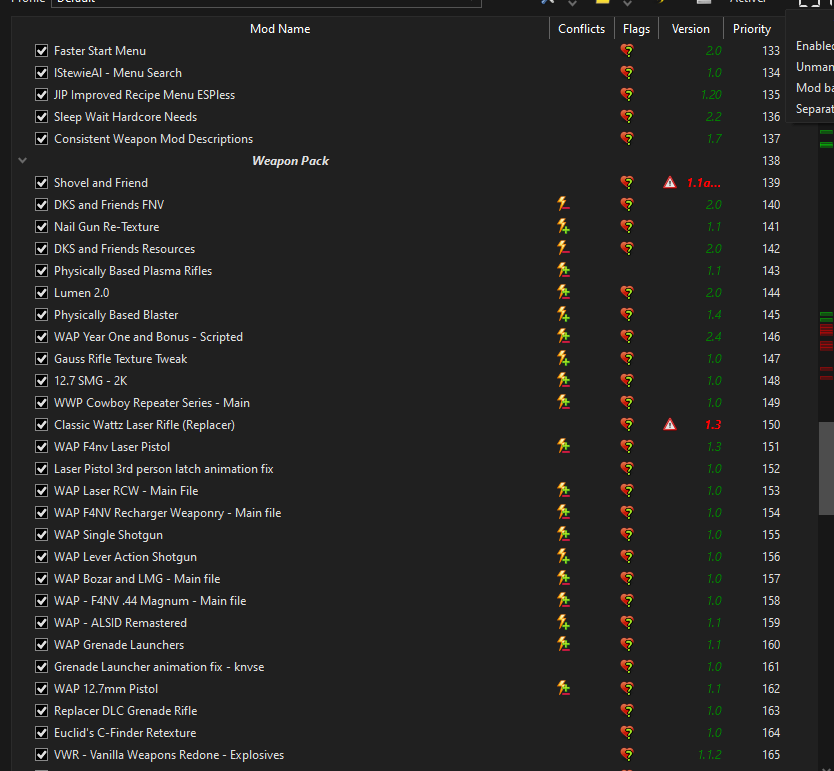Click version 1.20 of JIP Improved Recipe Menu
The width and height of the screenshot is (834, 771).
pyautogui.click(x=711, y=95)
